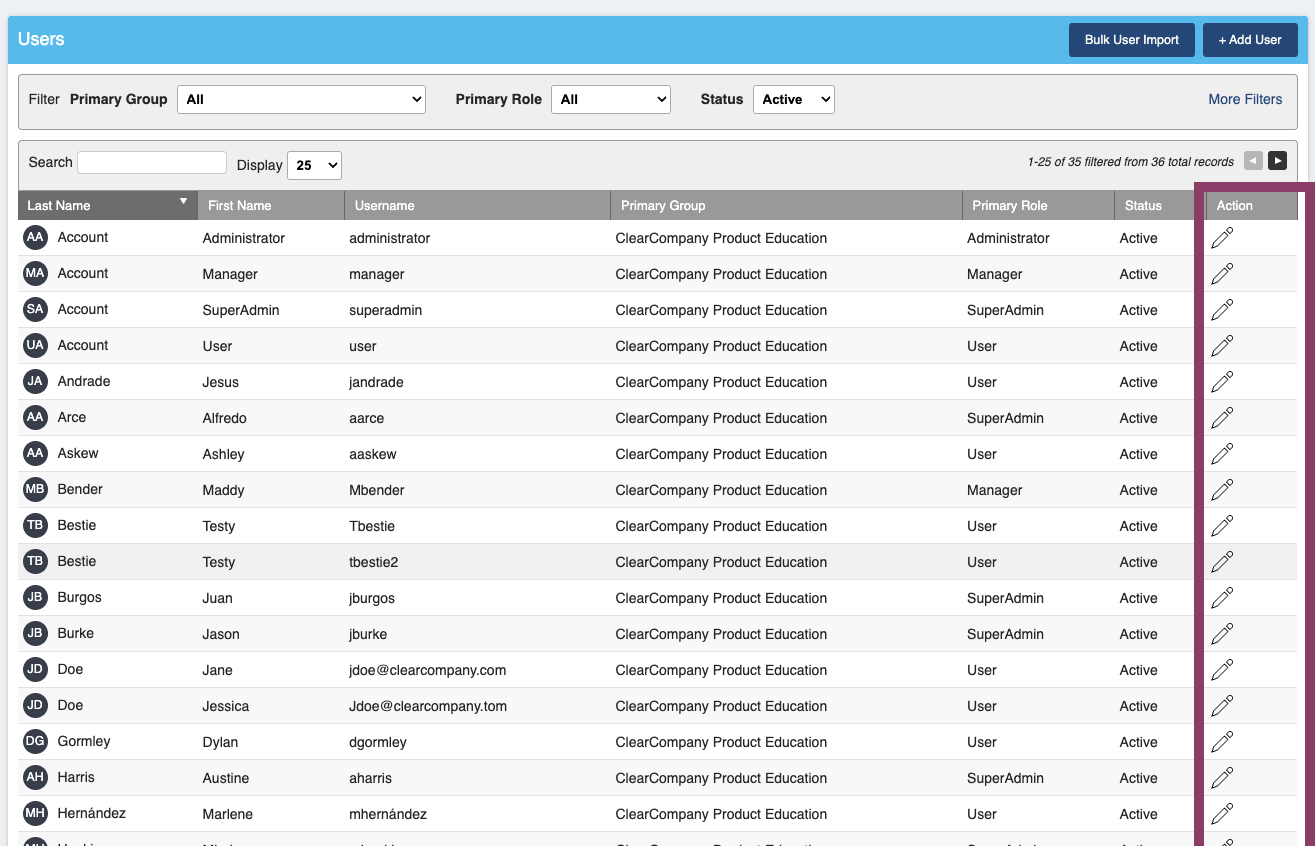Edit Marlene Hernández using pencil icon
Image resolution: width=1315 pixels, height=846 pixels.
(x=1222, y=814)
